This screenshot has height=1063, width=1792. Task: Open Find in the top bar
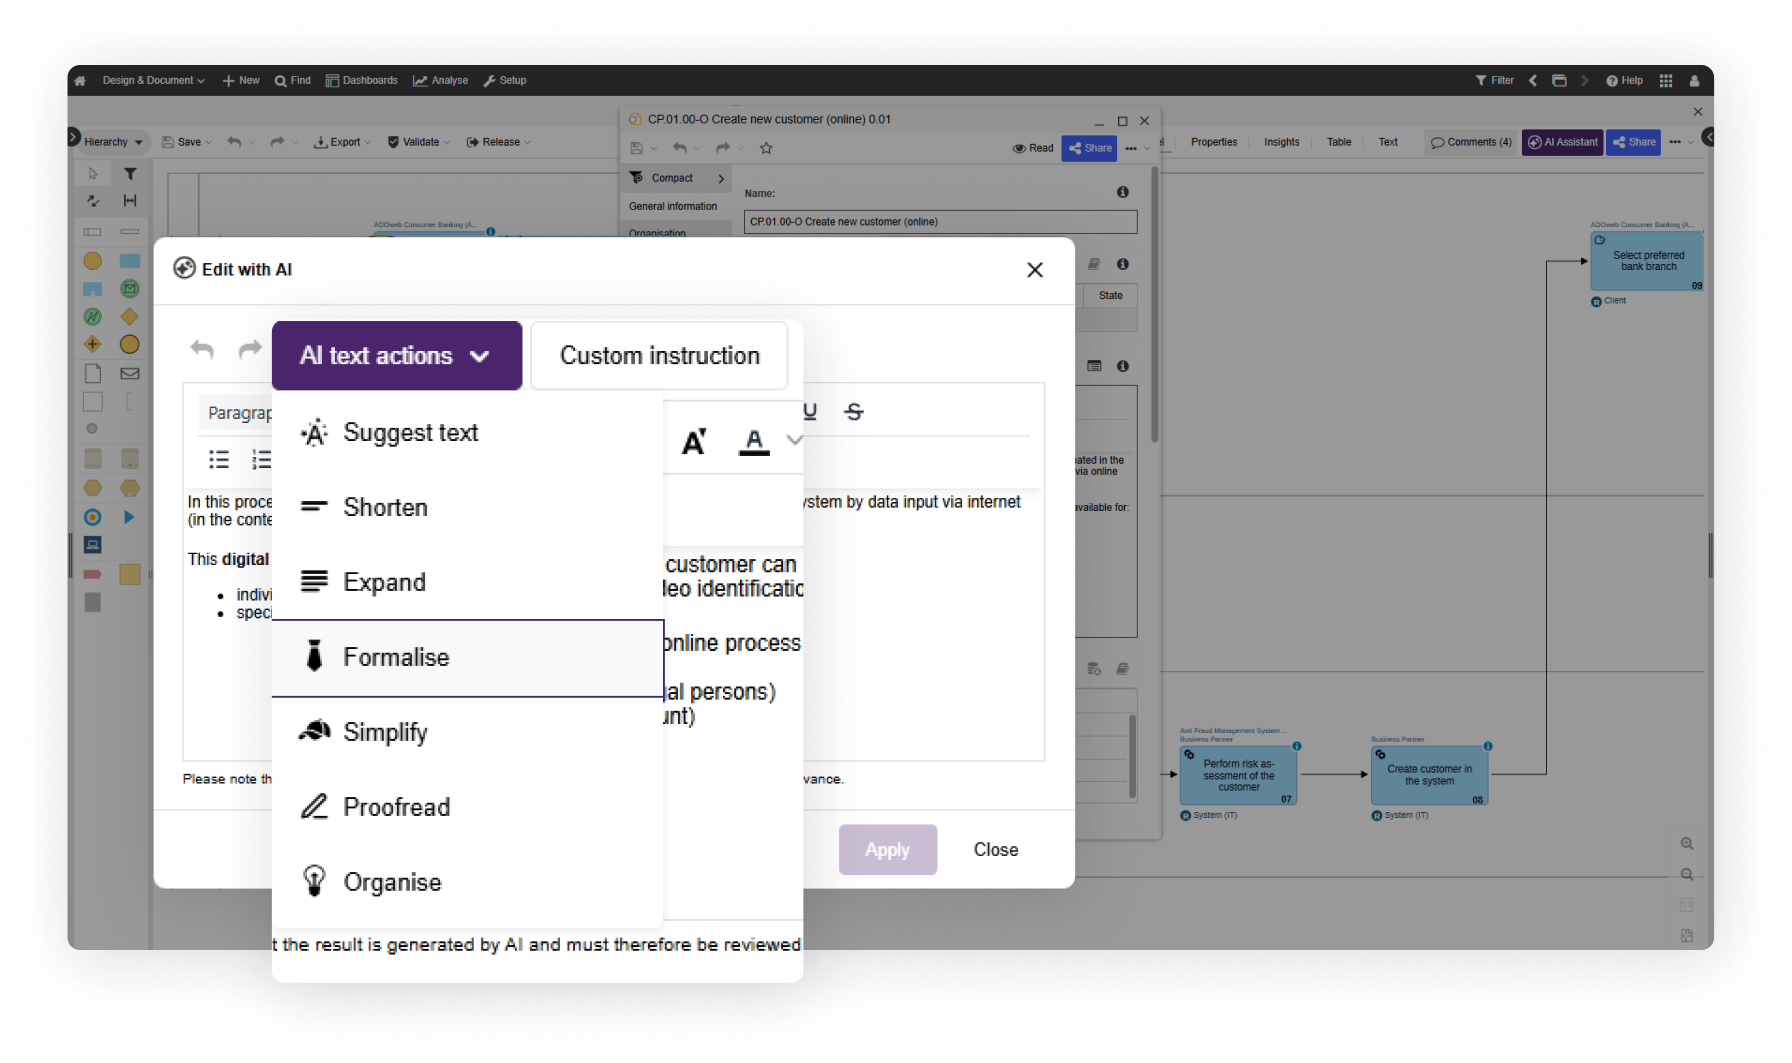(293, 81)
